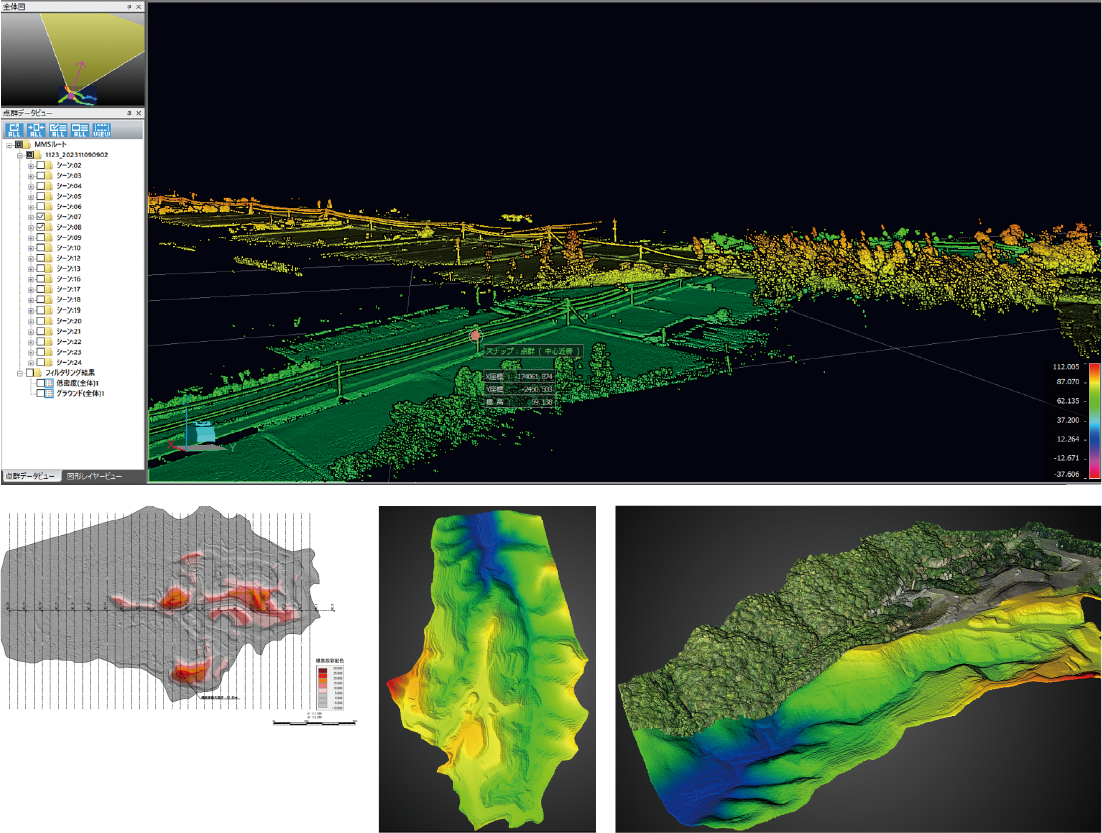Check the シーン:09 checkbox
The width and height of the screenshot is (1102, 833).
41,238
